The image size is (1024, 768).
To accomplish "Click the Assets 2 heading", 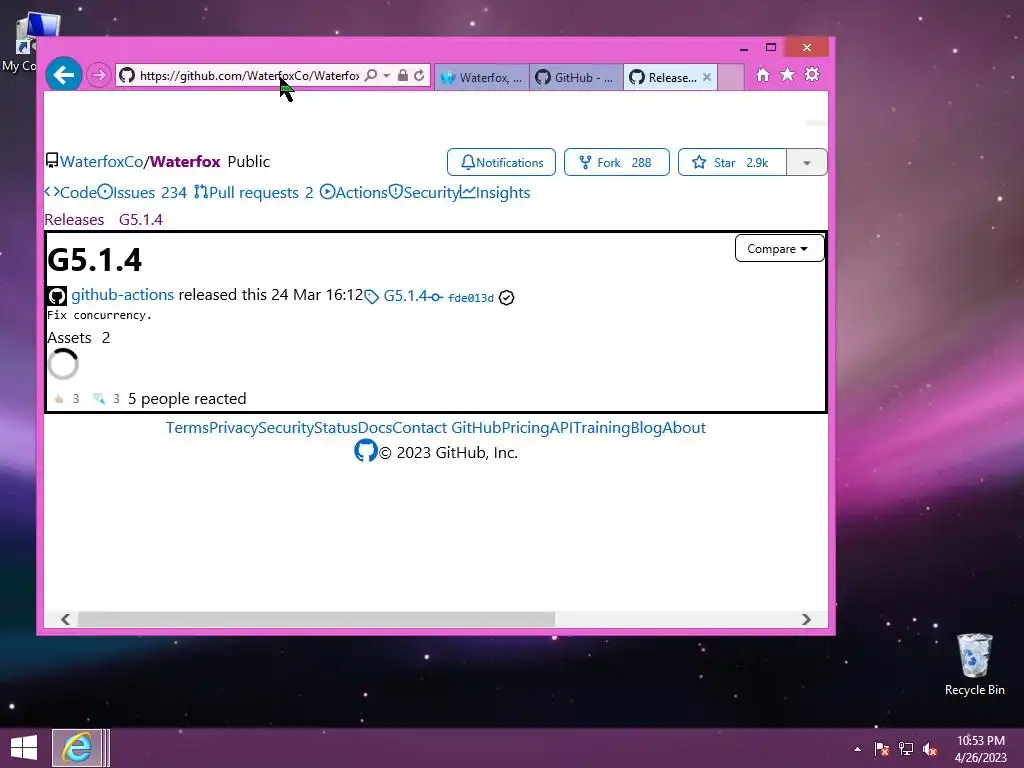I will pyautogui.click(x=78, y=338).
